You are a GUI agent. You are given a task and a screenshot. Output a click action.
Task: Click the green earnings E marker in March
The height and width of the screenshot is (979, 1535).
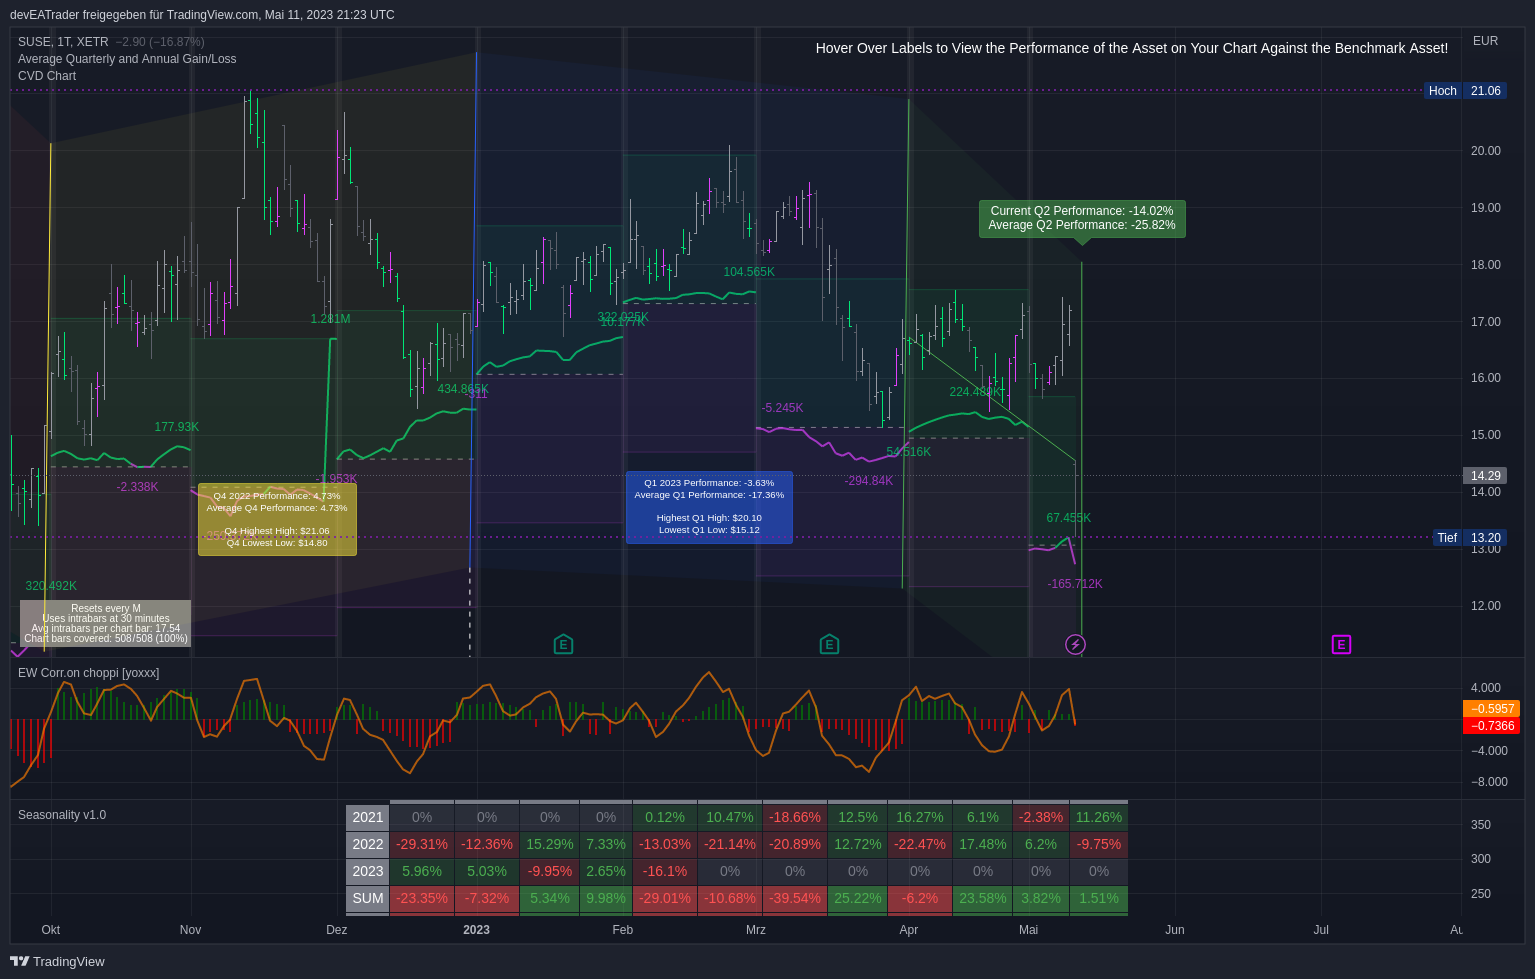tap(829, 645)
